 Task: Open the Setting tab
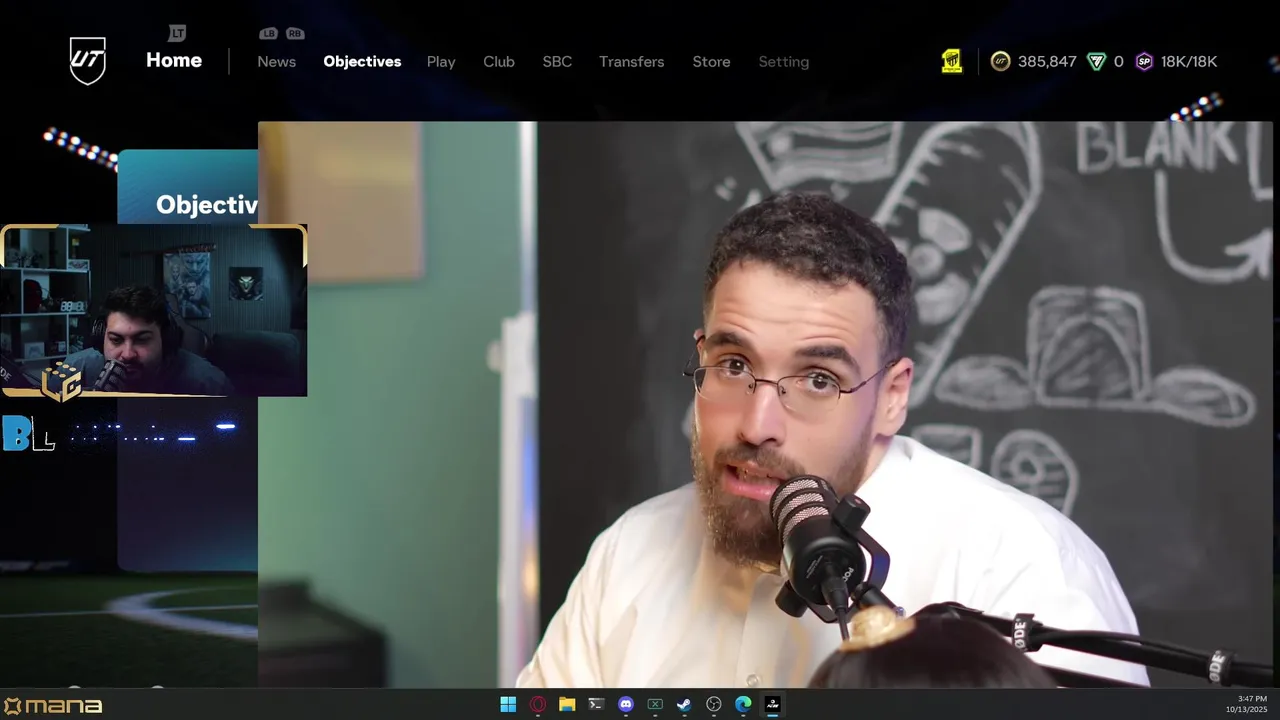point(783,62)
